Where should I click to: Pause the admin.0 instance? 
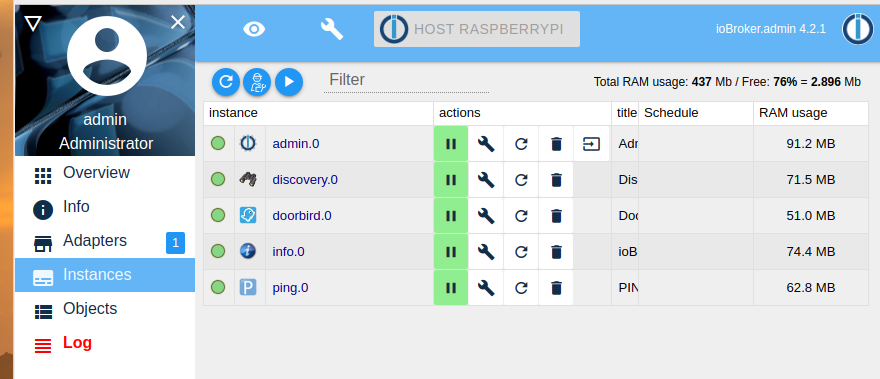click(x=451, y=144)
